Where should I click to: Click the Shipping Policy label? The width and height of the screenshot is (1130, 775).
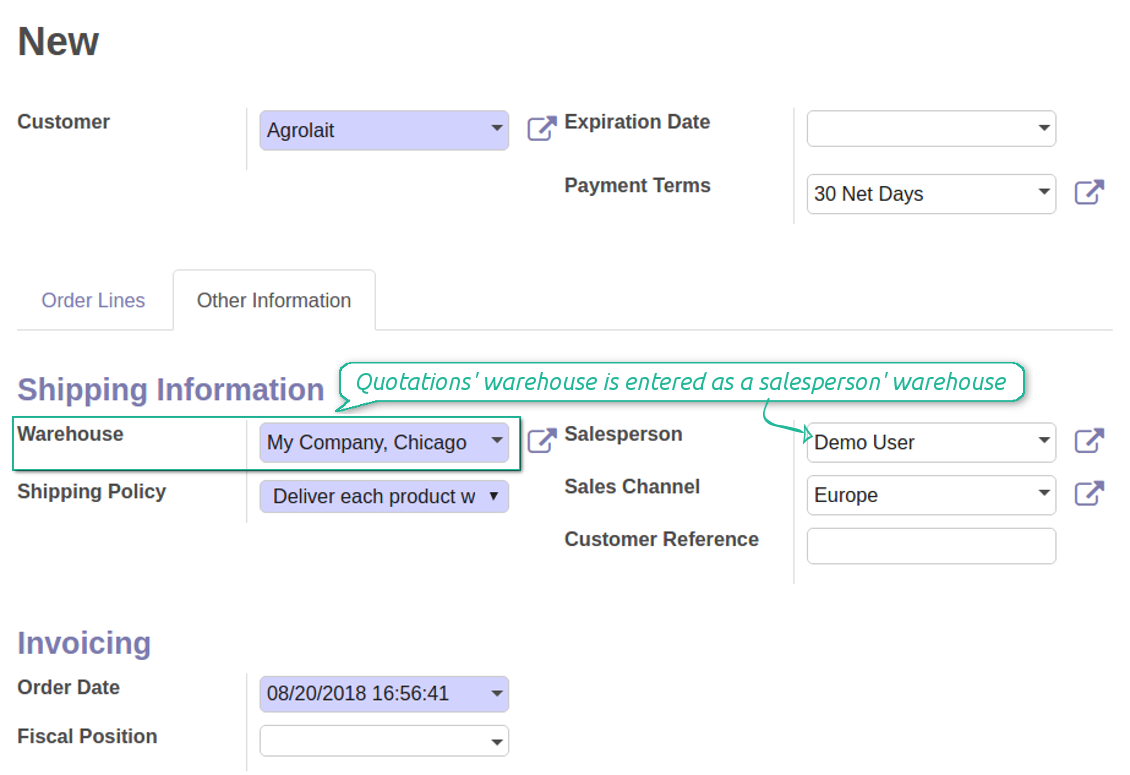(92, 492)
